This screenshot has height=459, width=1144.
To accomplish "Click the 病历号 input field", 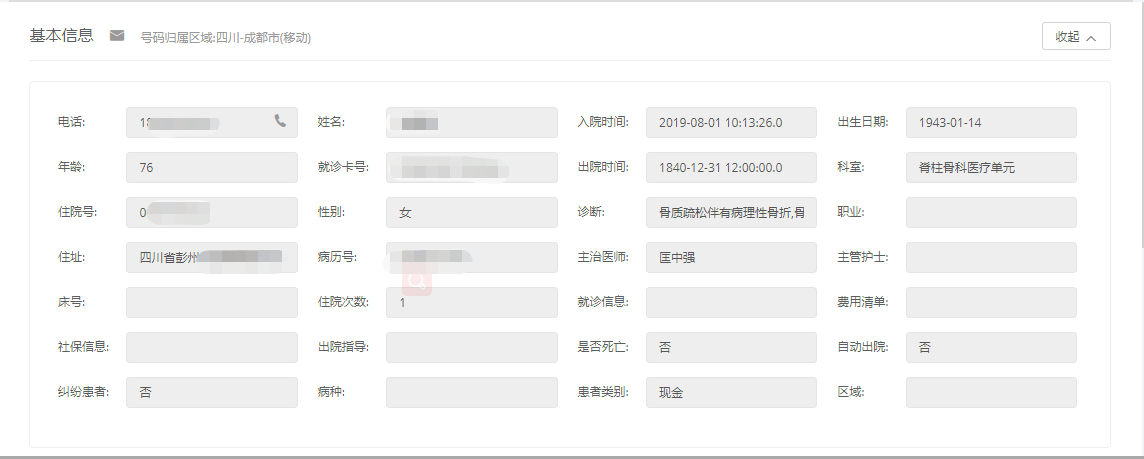I will click(x=471, y=258).
